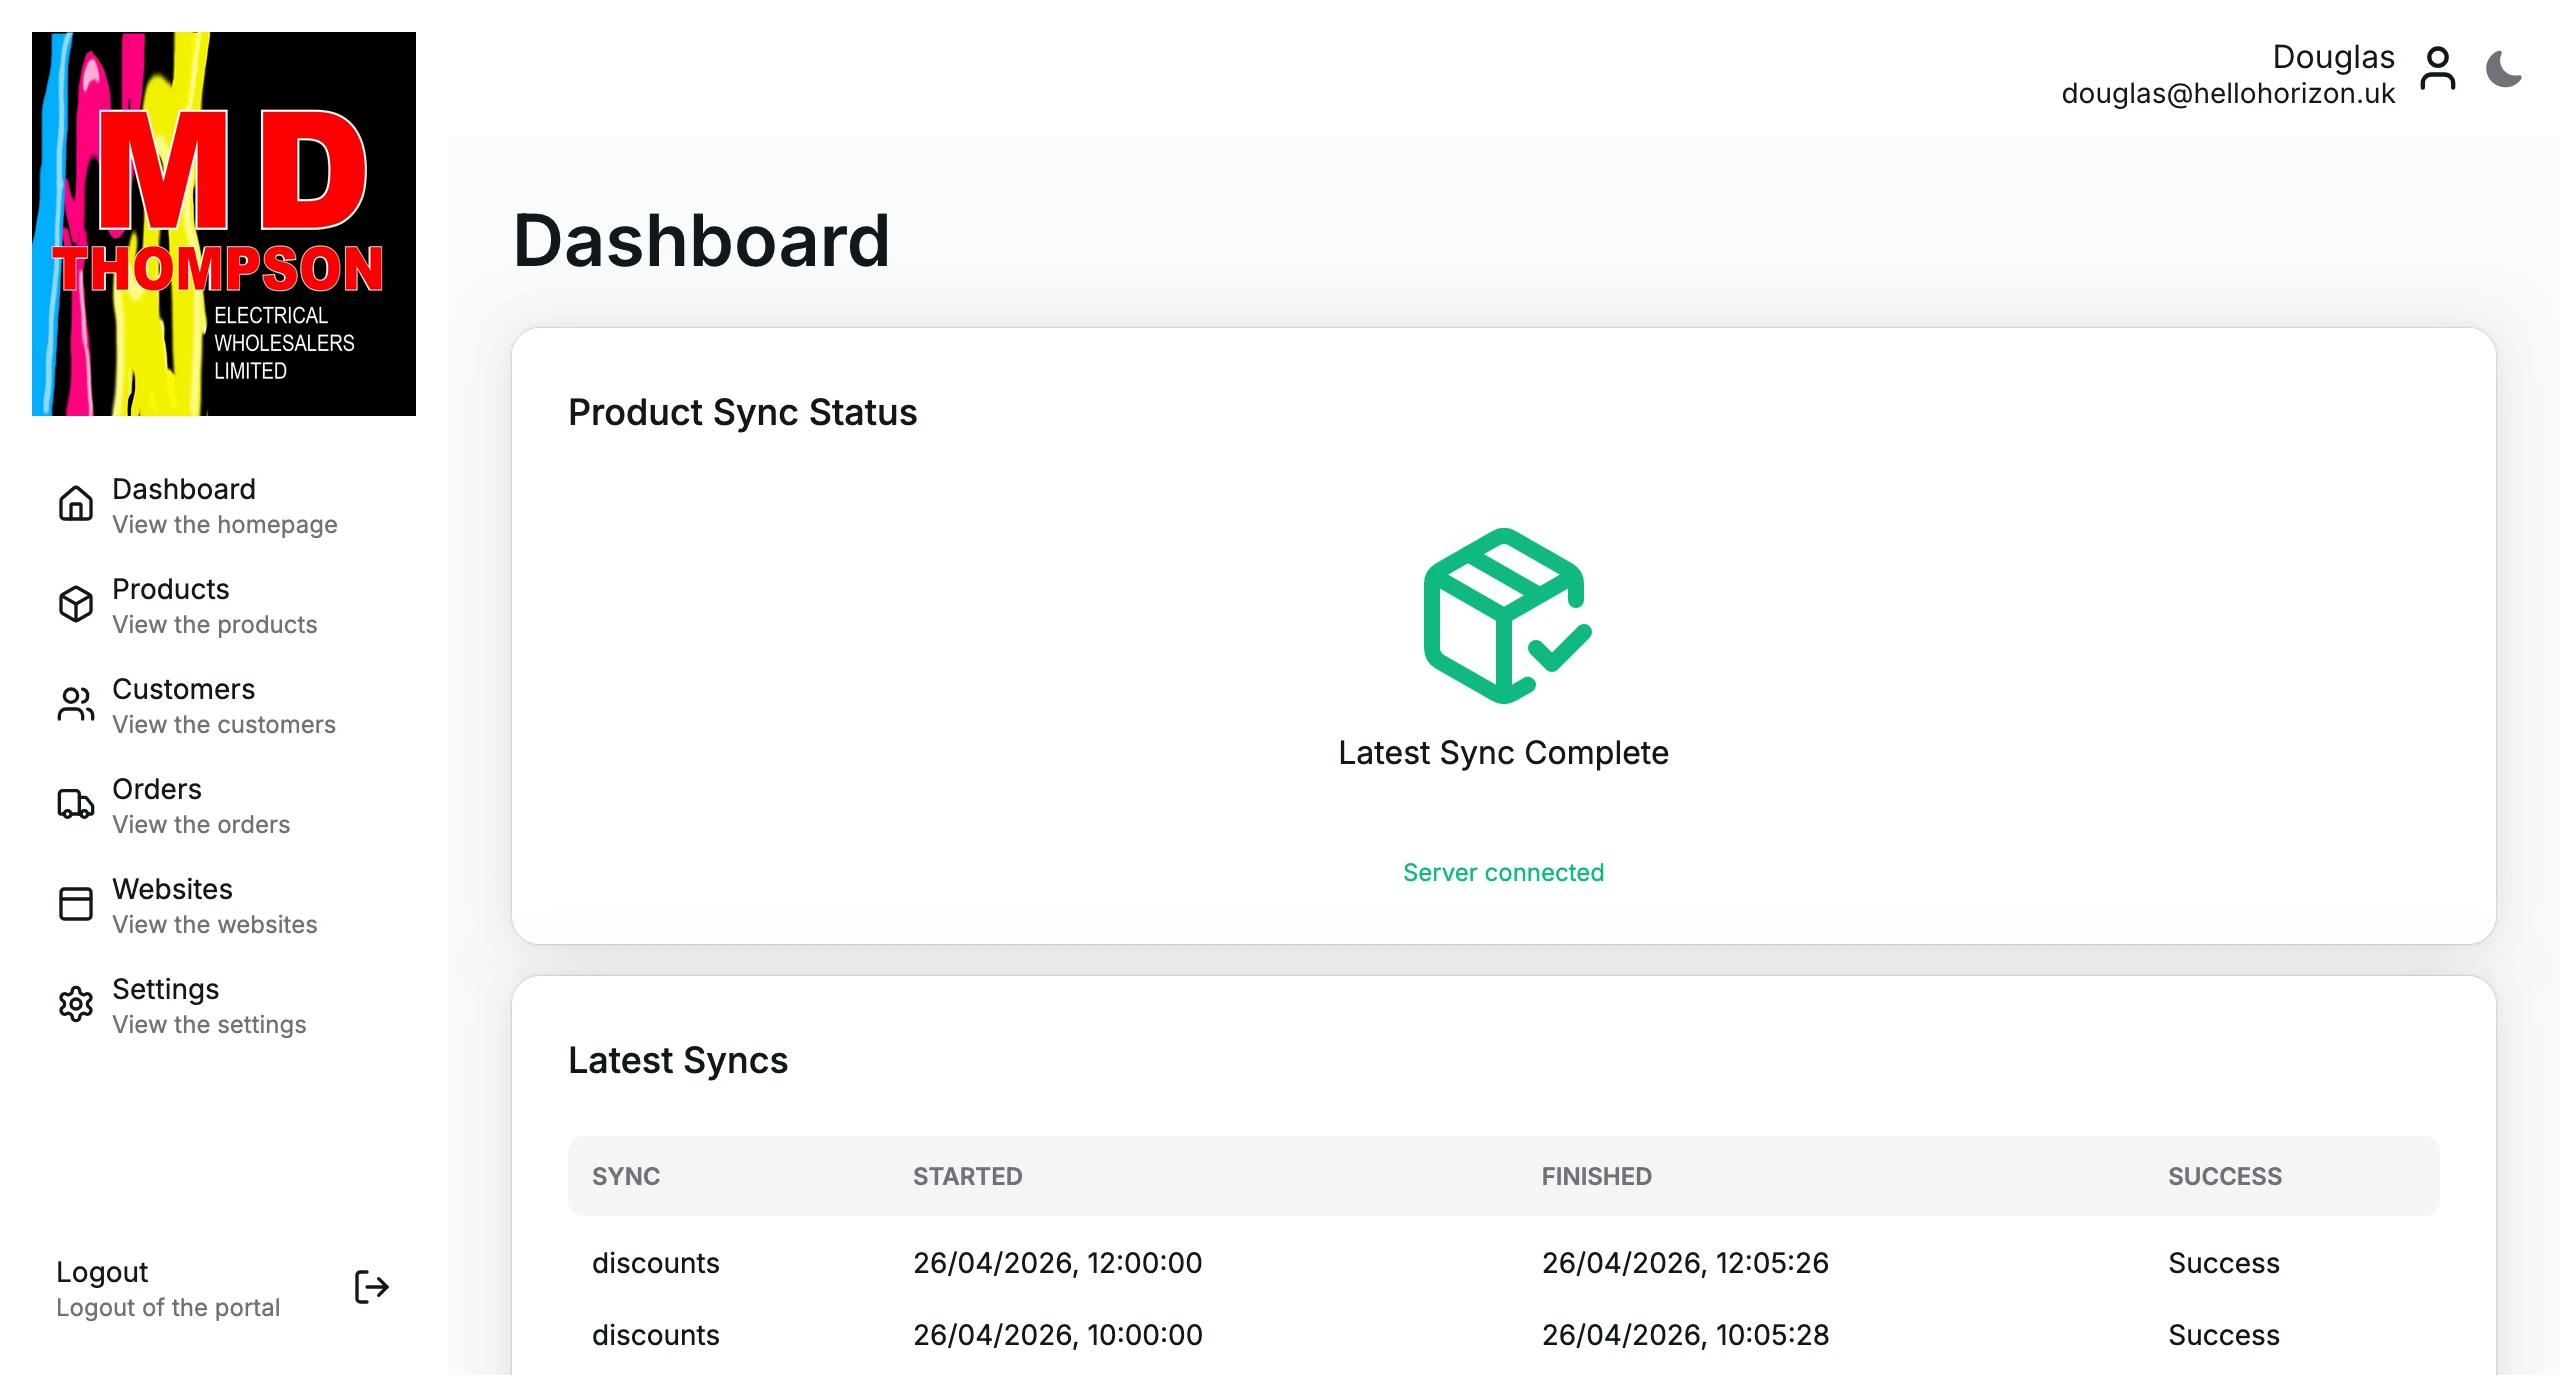This screenshot has width=2560, height=1376.
Task: Toggle dark mode with the moon icon
Action: tap(2505, 68)
